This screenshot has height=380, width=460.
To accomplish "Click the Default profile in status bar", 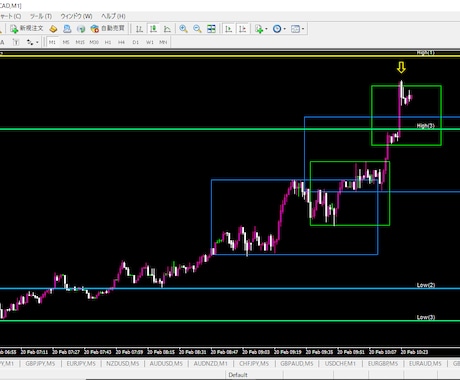I will pyautogui.click(x=238, y=375).
